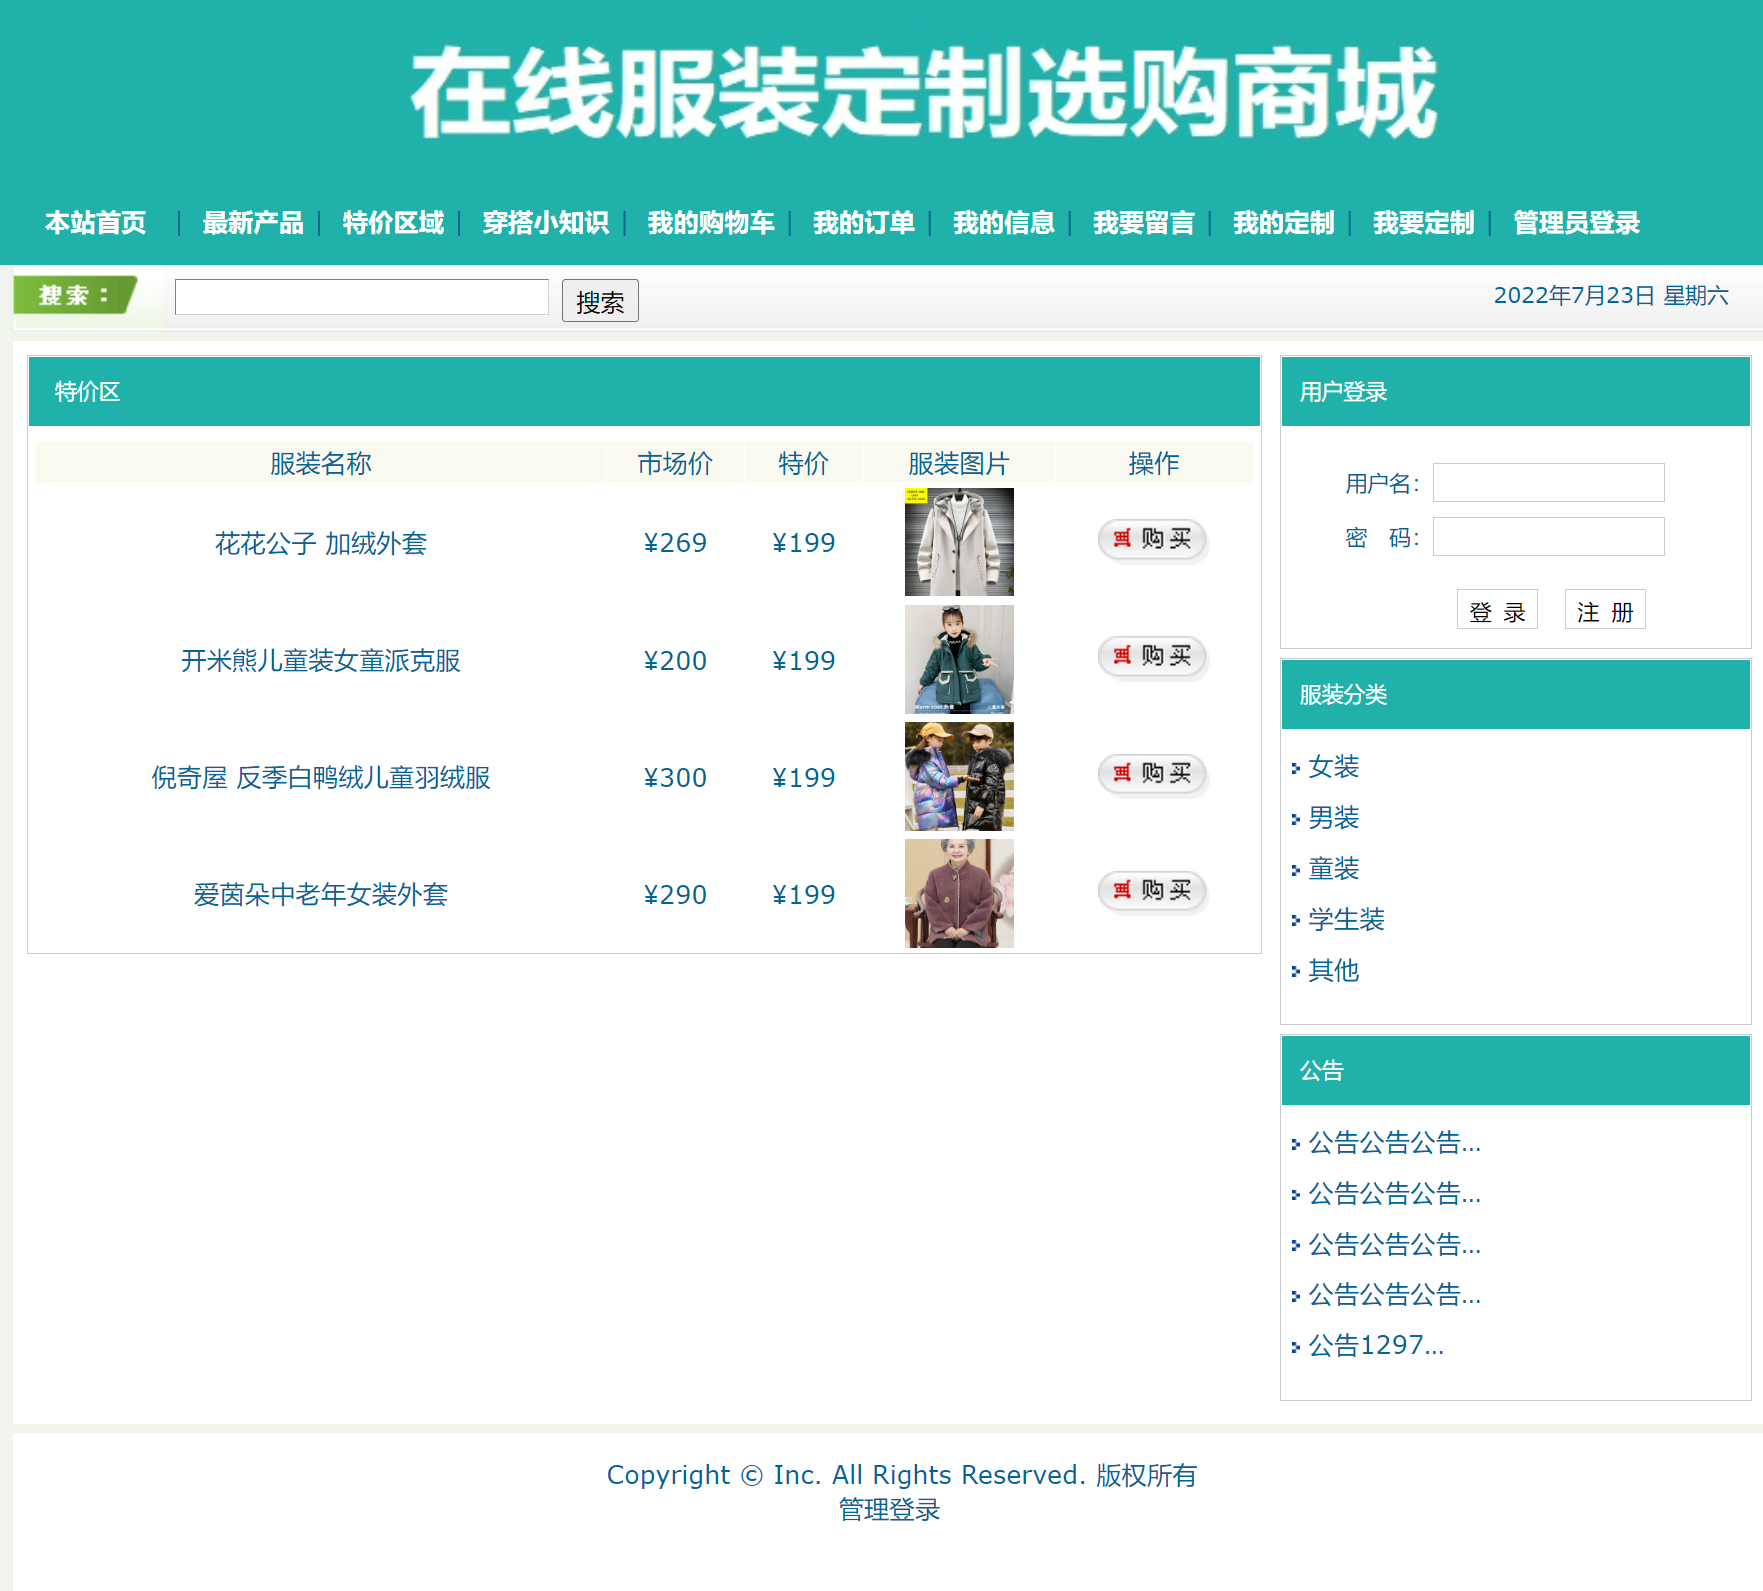Click the 花花公子 coat product thumbnail

[x=958, y=541]
